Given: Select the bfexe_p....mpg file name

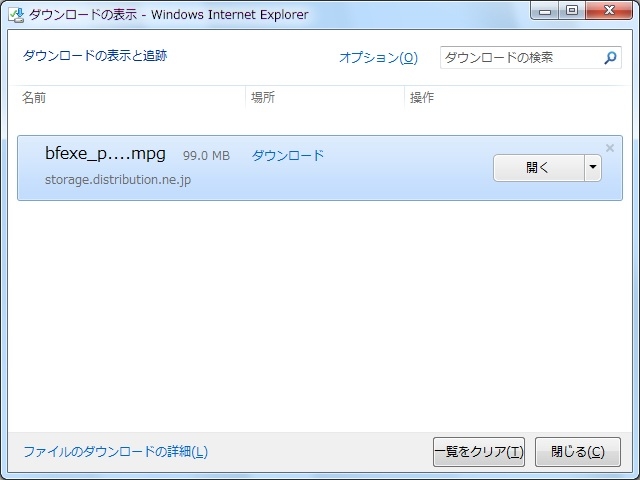Looking at the screenshot, I should [x=105, y=154].
